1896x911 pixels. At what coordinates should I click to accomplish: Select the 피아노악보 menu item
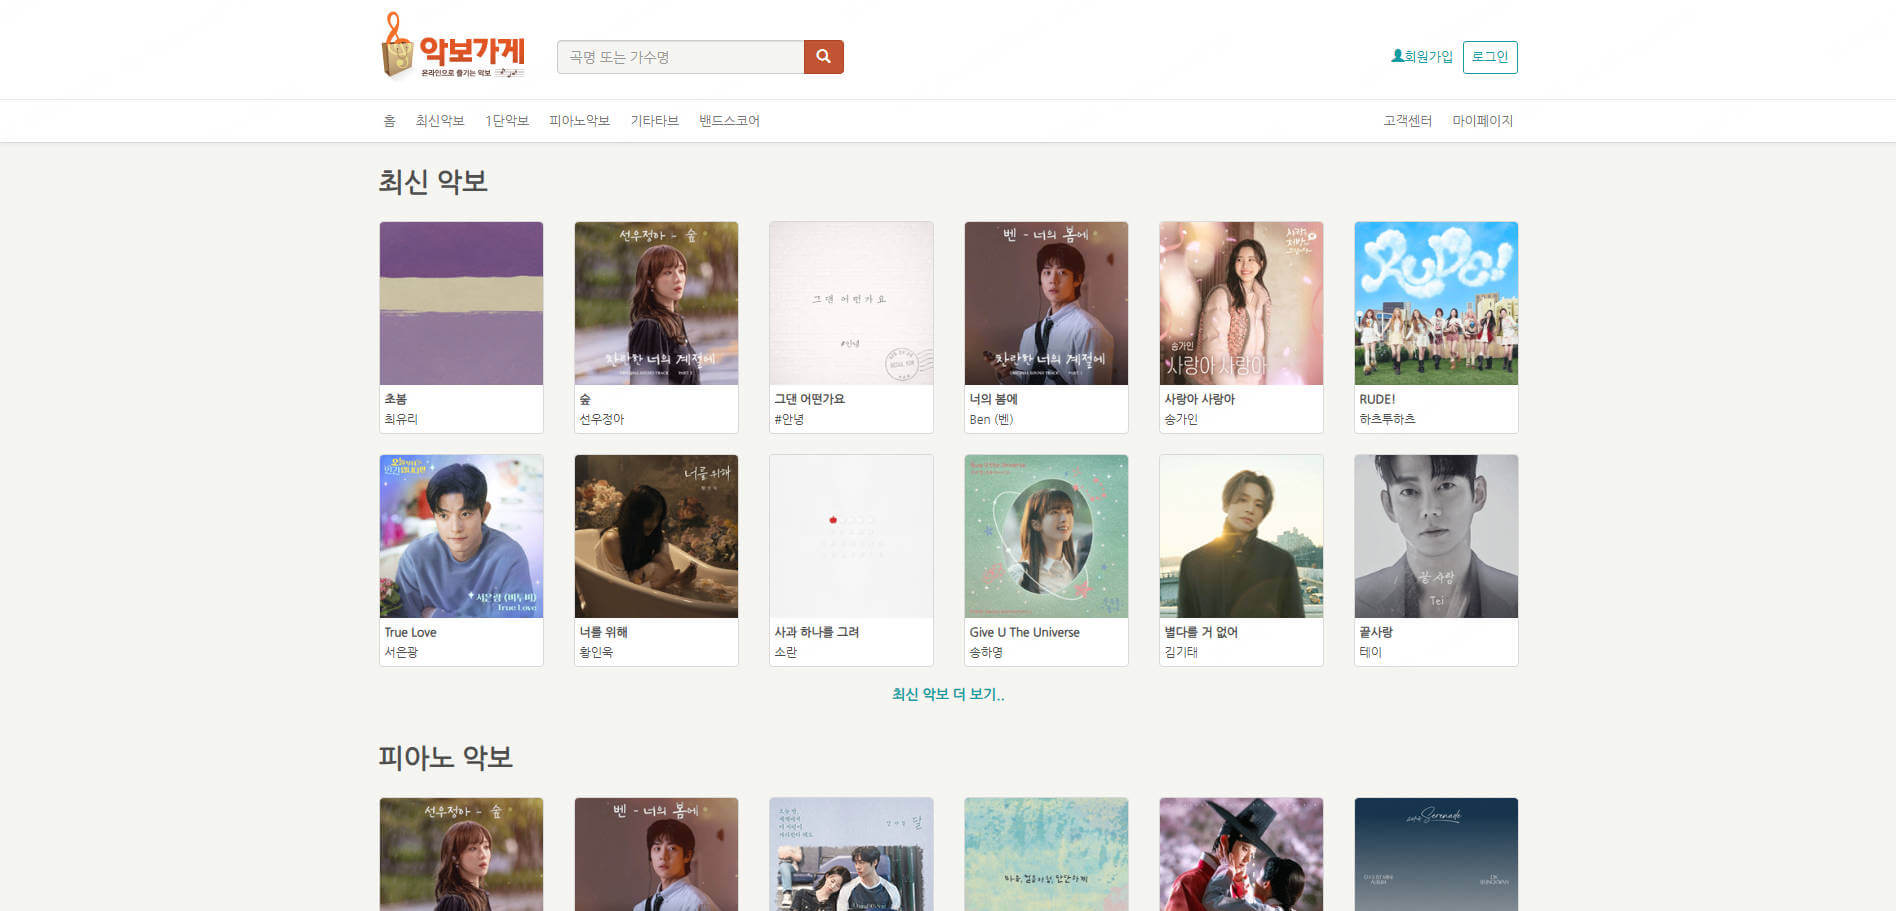[579, 121]
